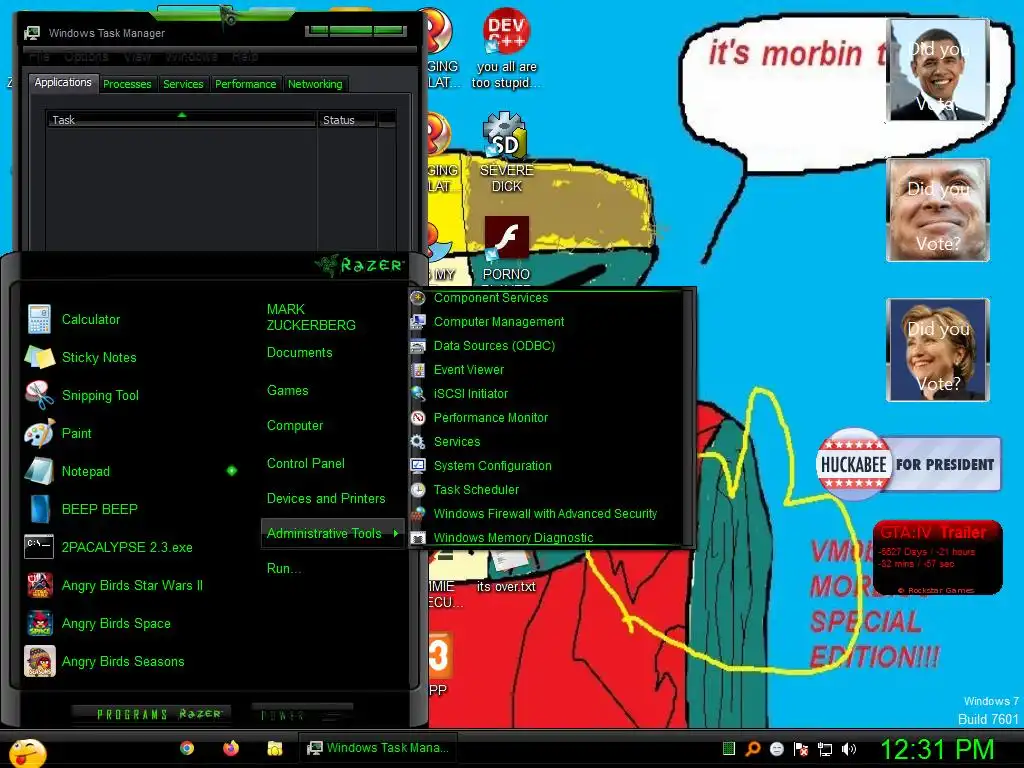Open the Action Center flag icon
This screenshot has height=768, width=1024.
click(x=801, y=749)
